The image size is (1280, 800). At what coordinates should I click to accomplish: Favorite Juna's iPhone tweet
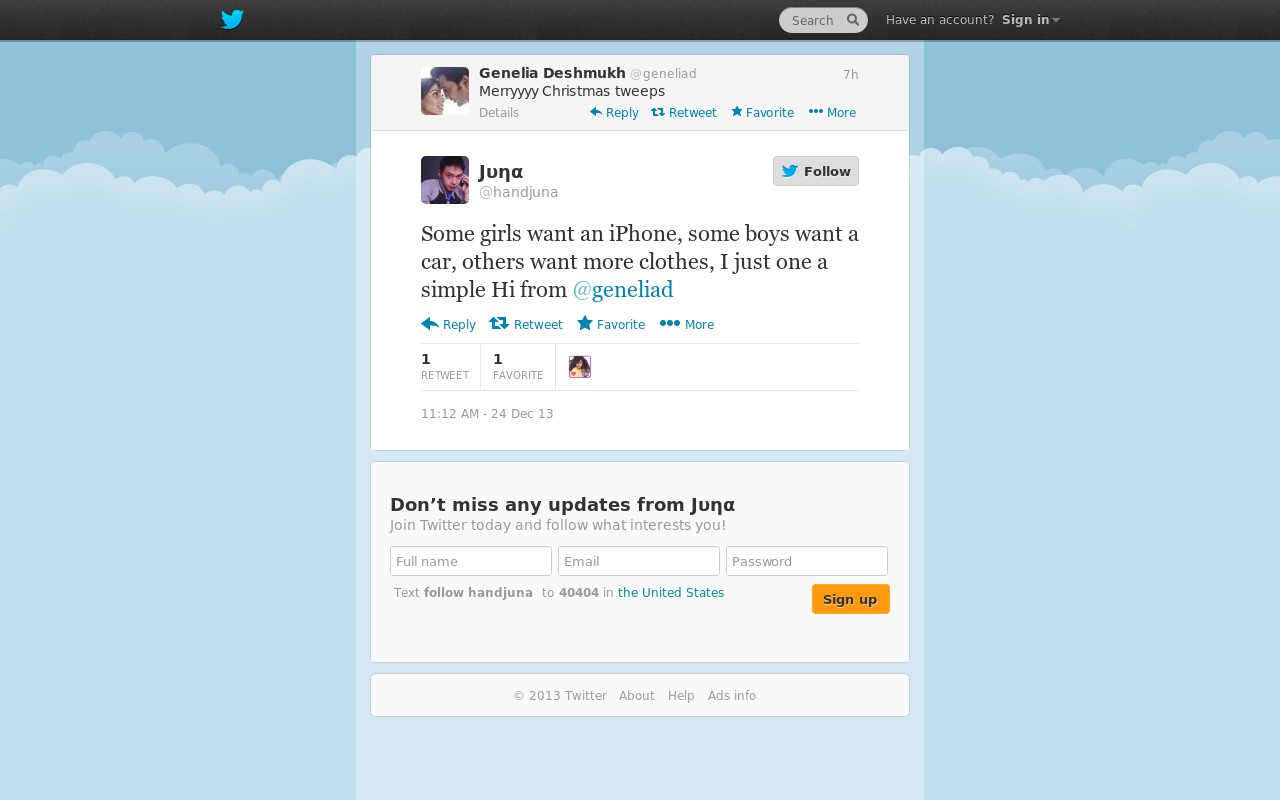pyautogui.click(x=611, y=324)
